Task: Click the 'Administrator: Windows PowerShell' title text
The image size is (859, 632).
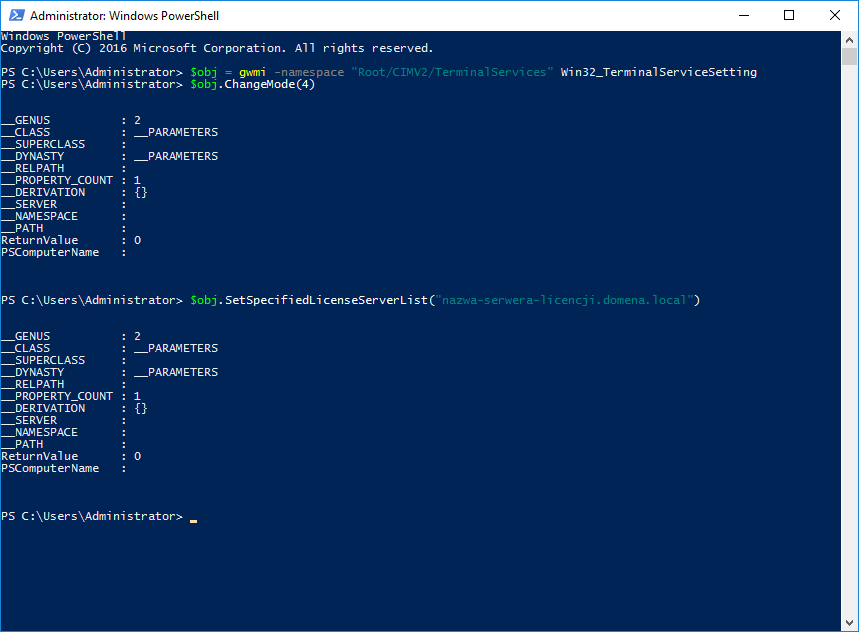Action: point(124,16)
